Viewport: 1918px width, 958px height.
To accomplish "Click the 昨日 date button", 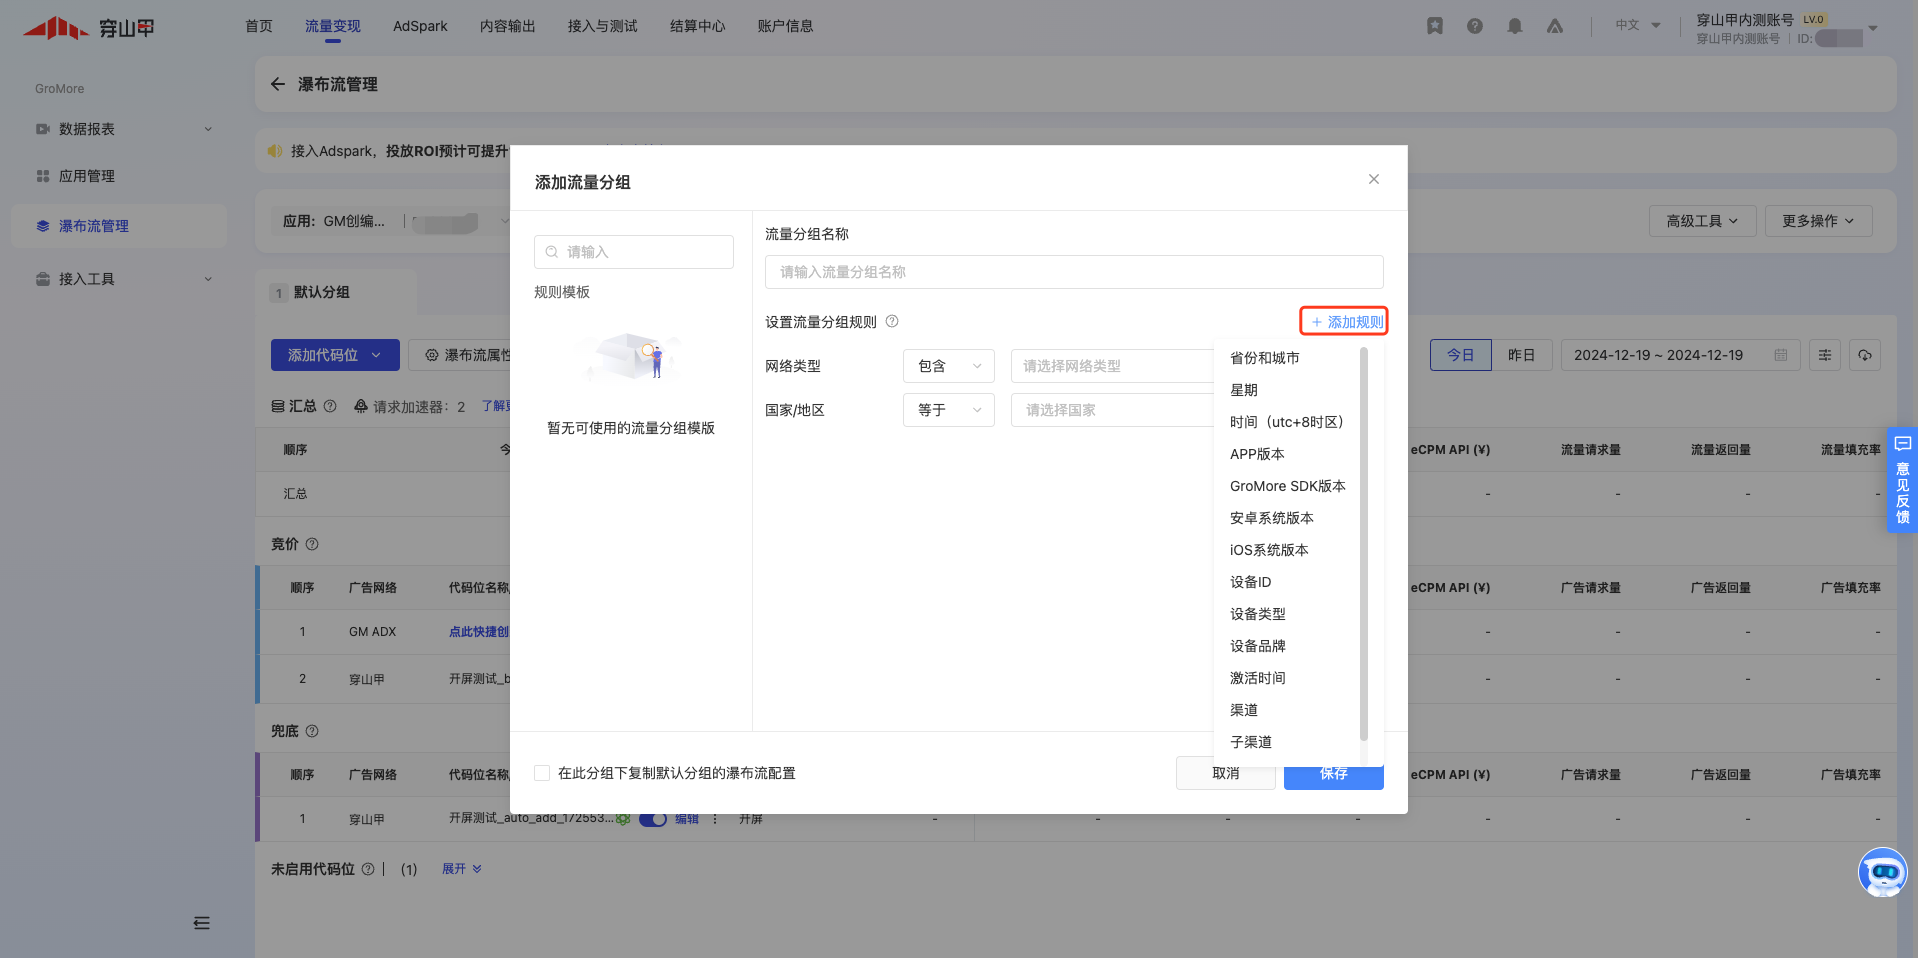I will pyautogui.click(x=1522, y=355).
